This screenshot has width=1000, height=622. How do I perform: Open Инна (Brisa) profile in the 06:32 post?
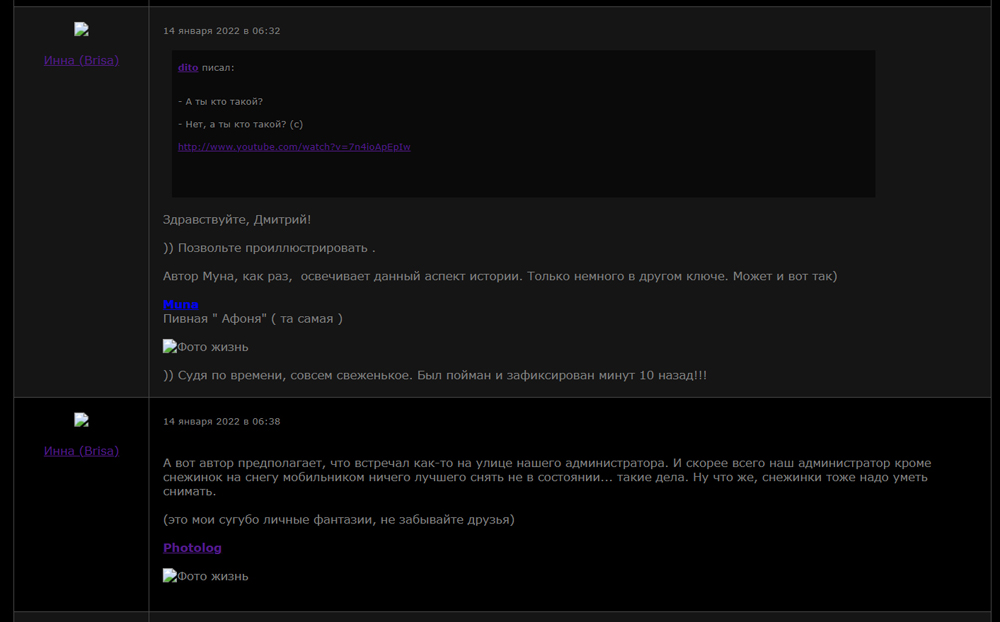[x=81, y=60]
